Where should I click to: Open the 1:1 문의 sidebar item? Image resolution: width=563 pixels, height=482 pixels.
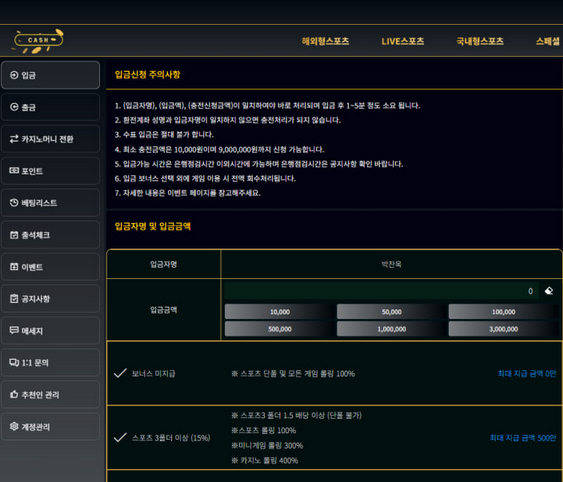pyautogui.click(x=50, y=363)
